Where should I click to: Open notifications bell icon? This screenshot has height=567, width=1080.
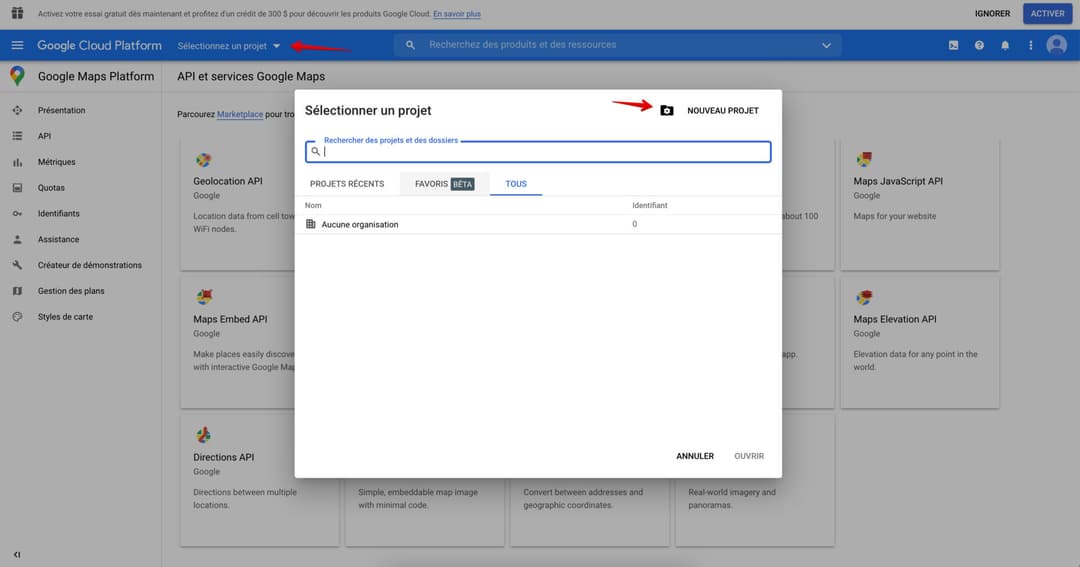click(x=1005, y=45)
